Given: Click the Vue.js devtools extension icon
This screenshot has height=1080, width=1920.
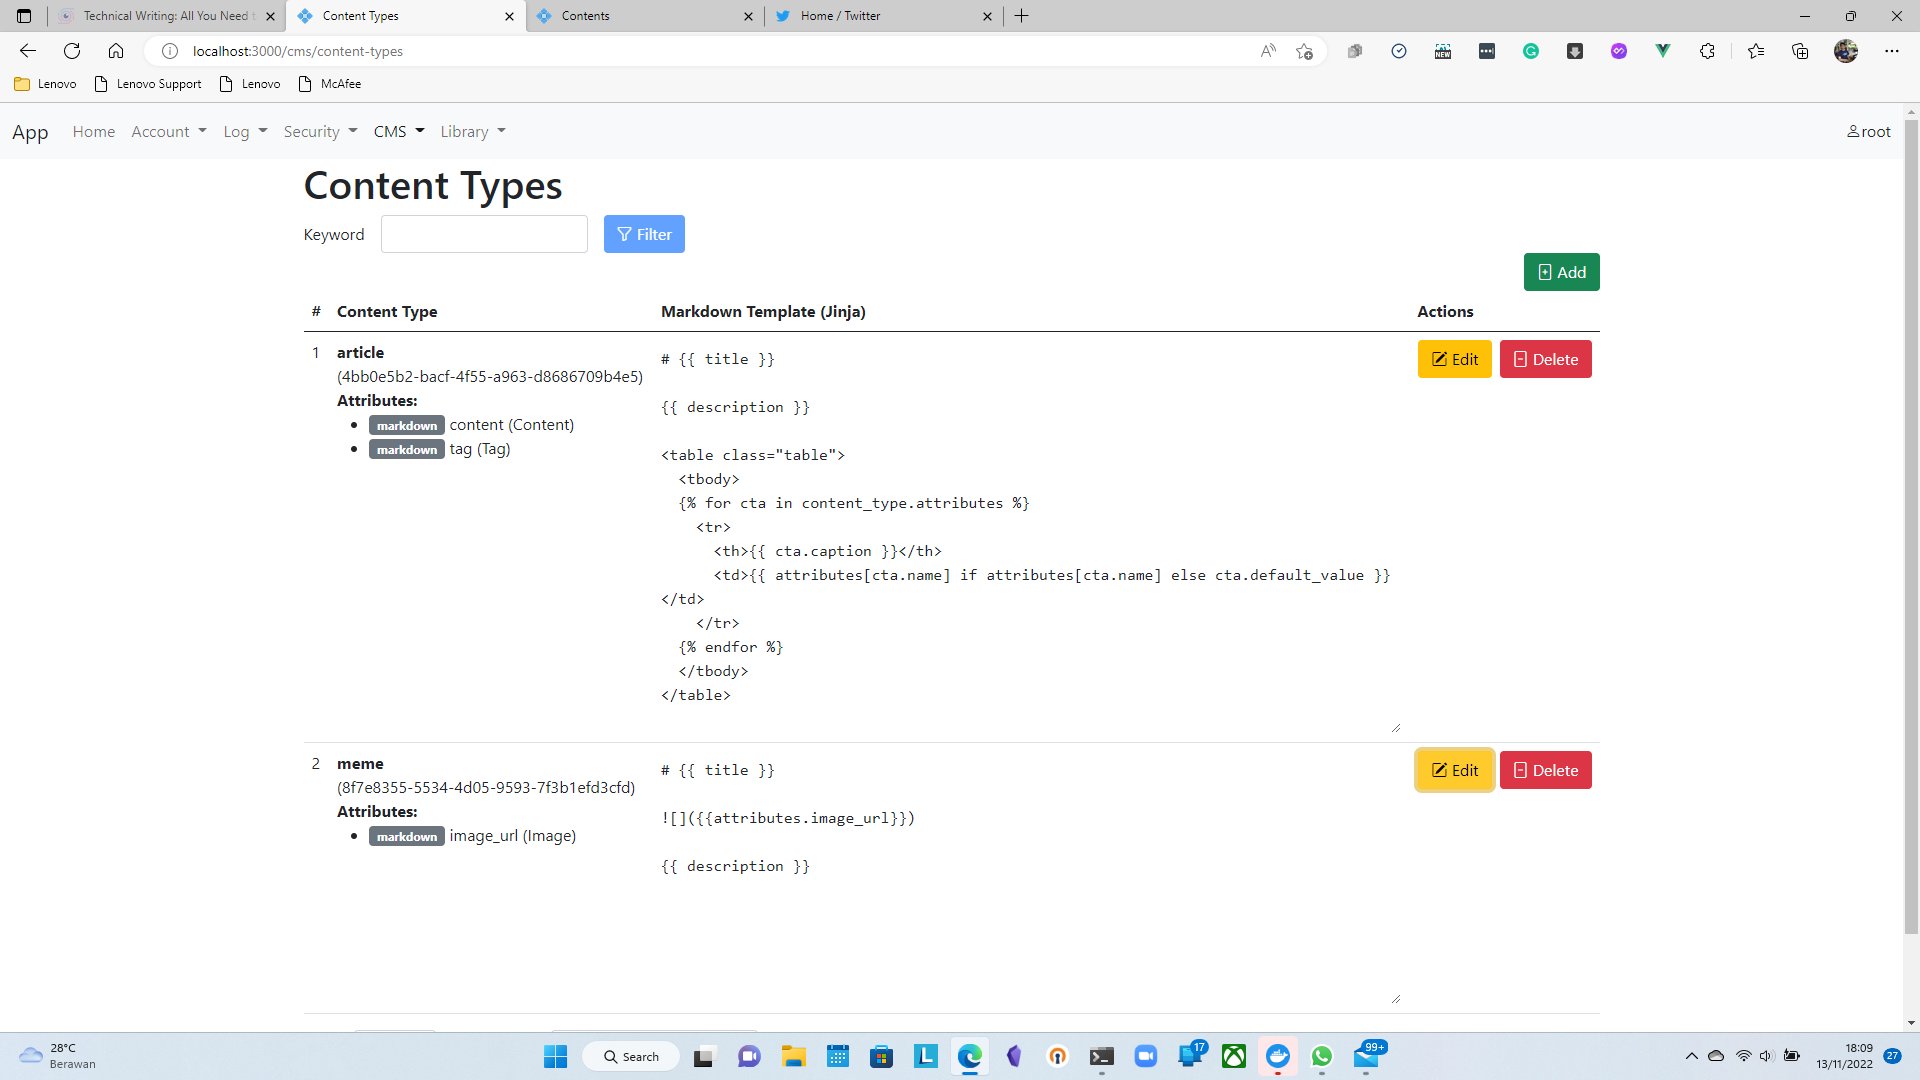Looking at the screenshot, I should (x=1663, y=51).
